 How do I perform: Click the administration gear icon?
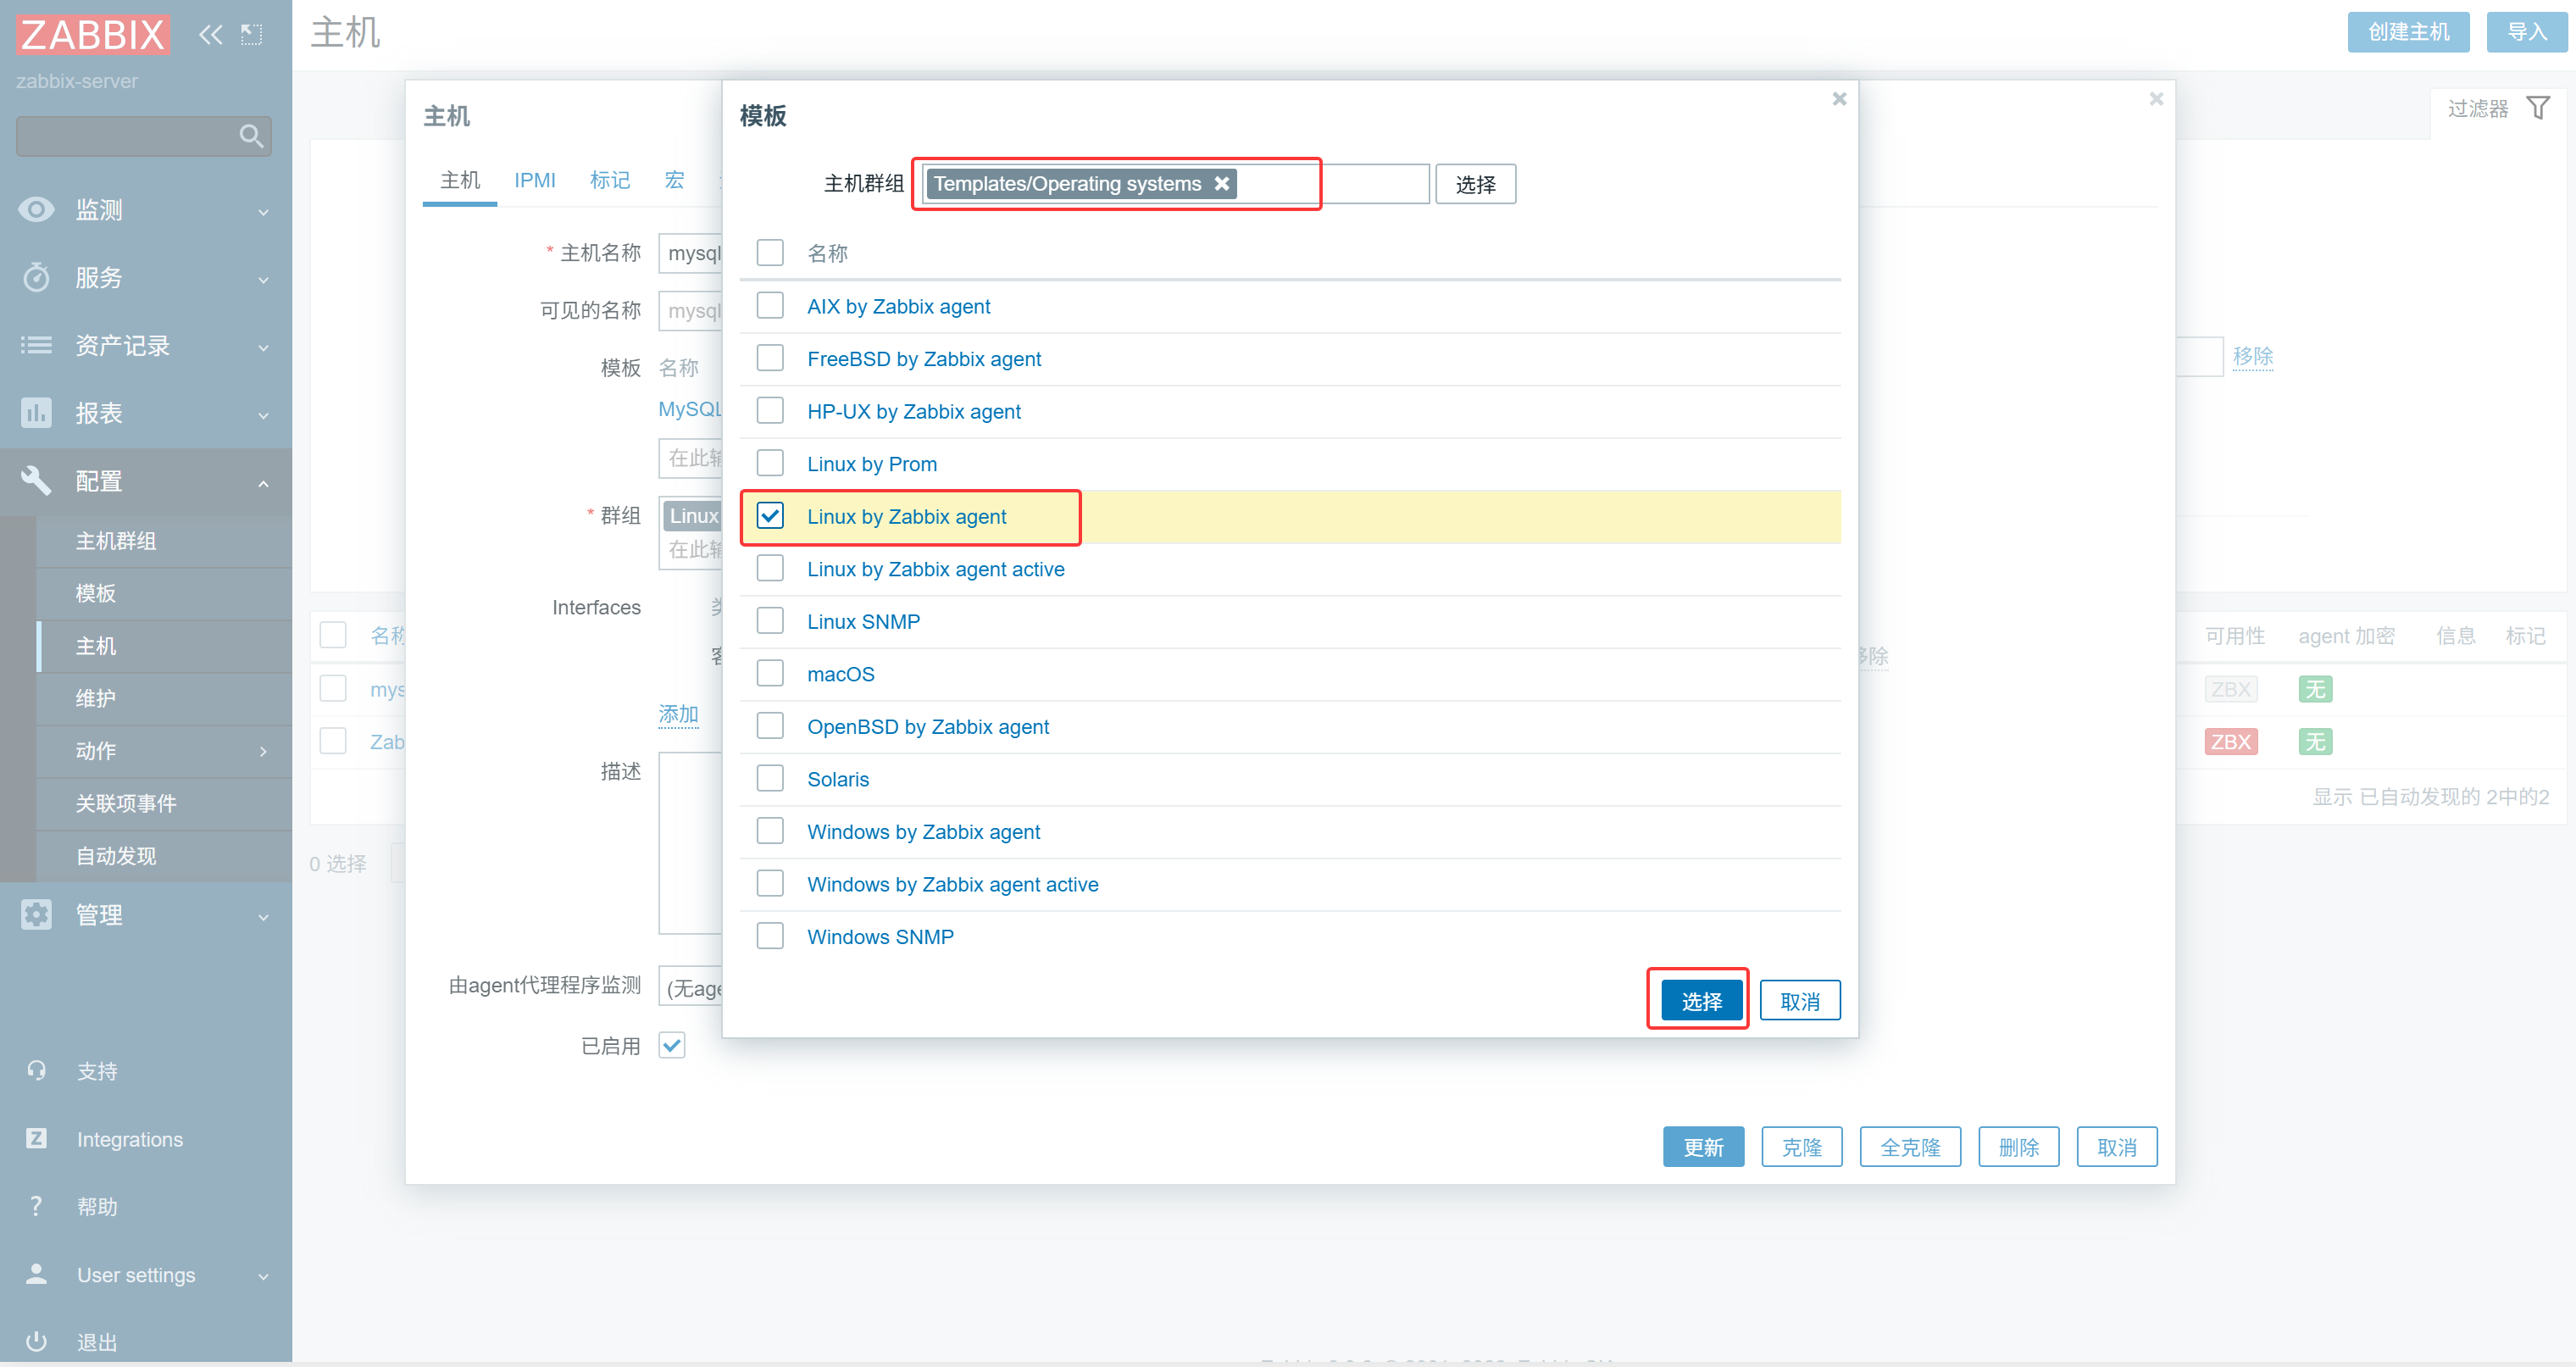(37, 914)
